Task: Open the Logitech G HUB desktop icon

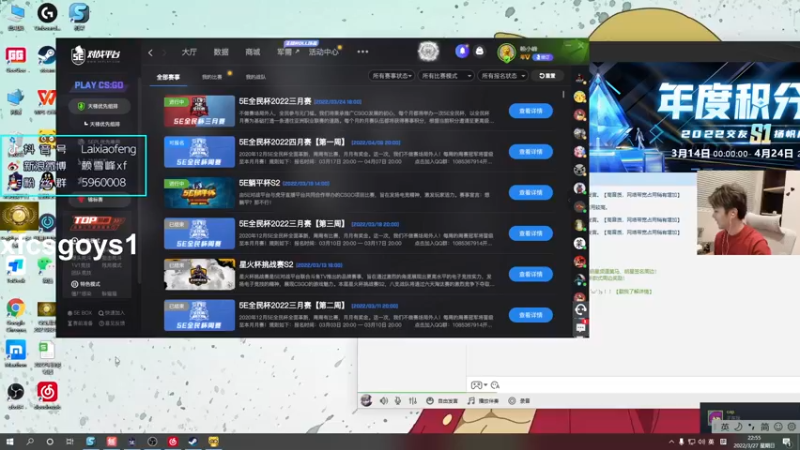Action: 47,16
